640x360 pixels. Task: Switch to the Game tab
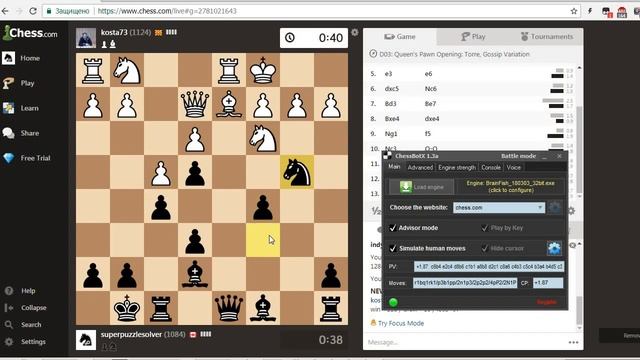click(400, 37)
